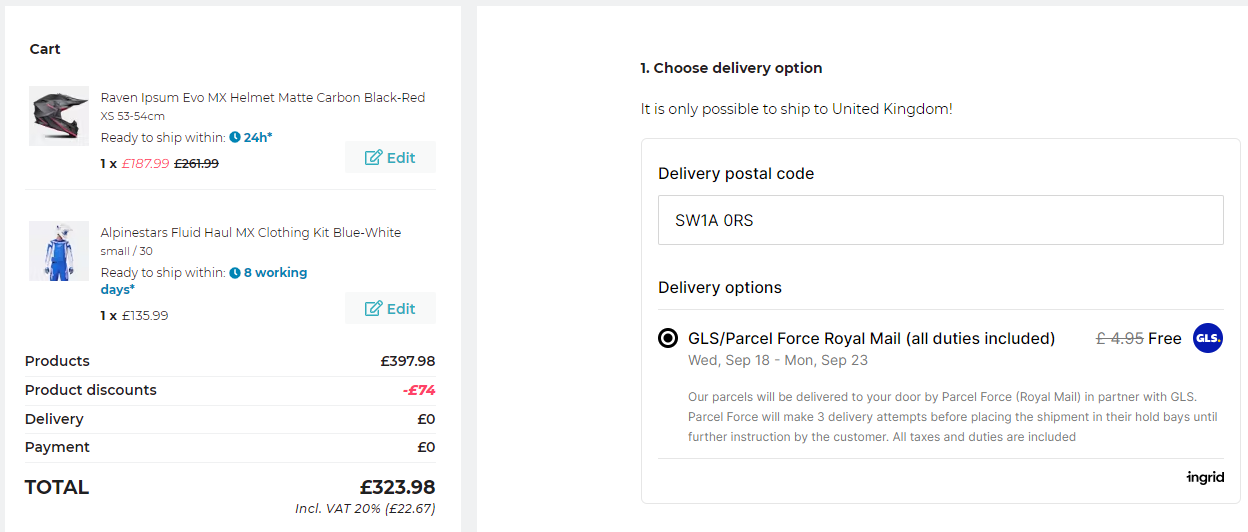
Task: Open the Raven Ipsum Evo helmet thumbnail
Action: 59,115
